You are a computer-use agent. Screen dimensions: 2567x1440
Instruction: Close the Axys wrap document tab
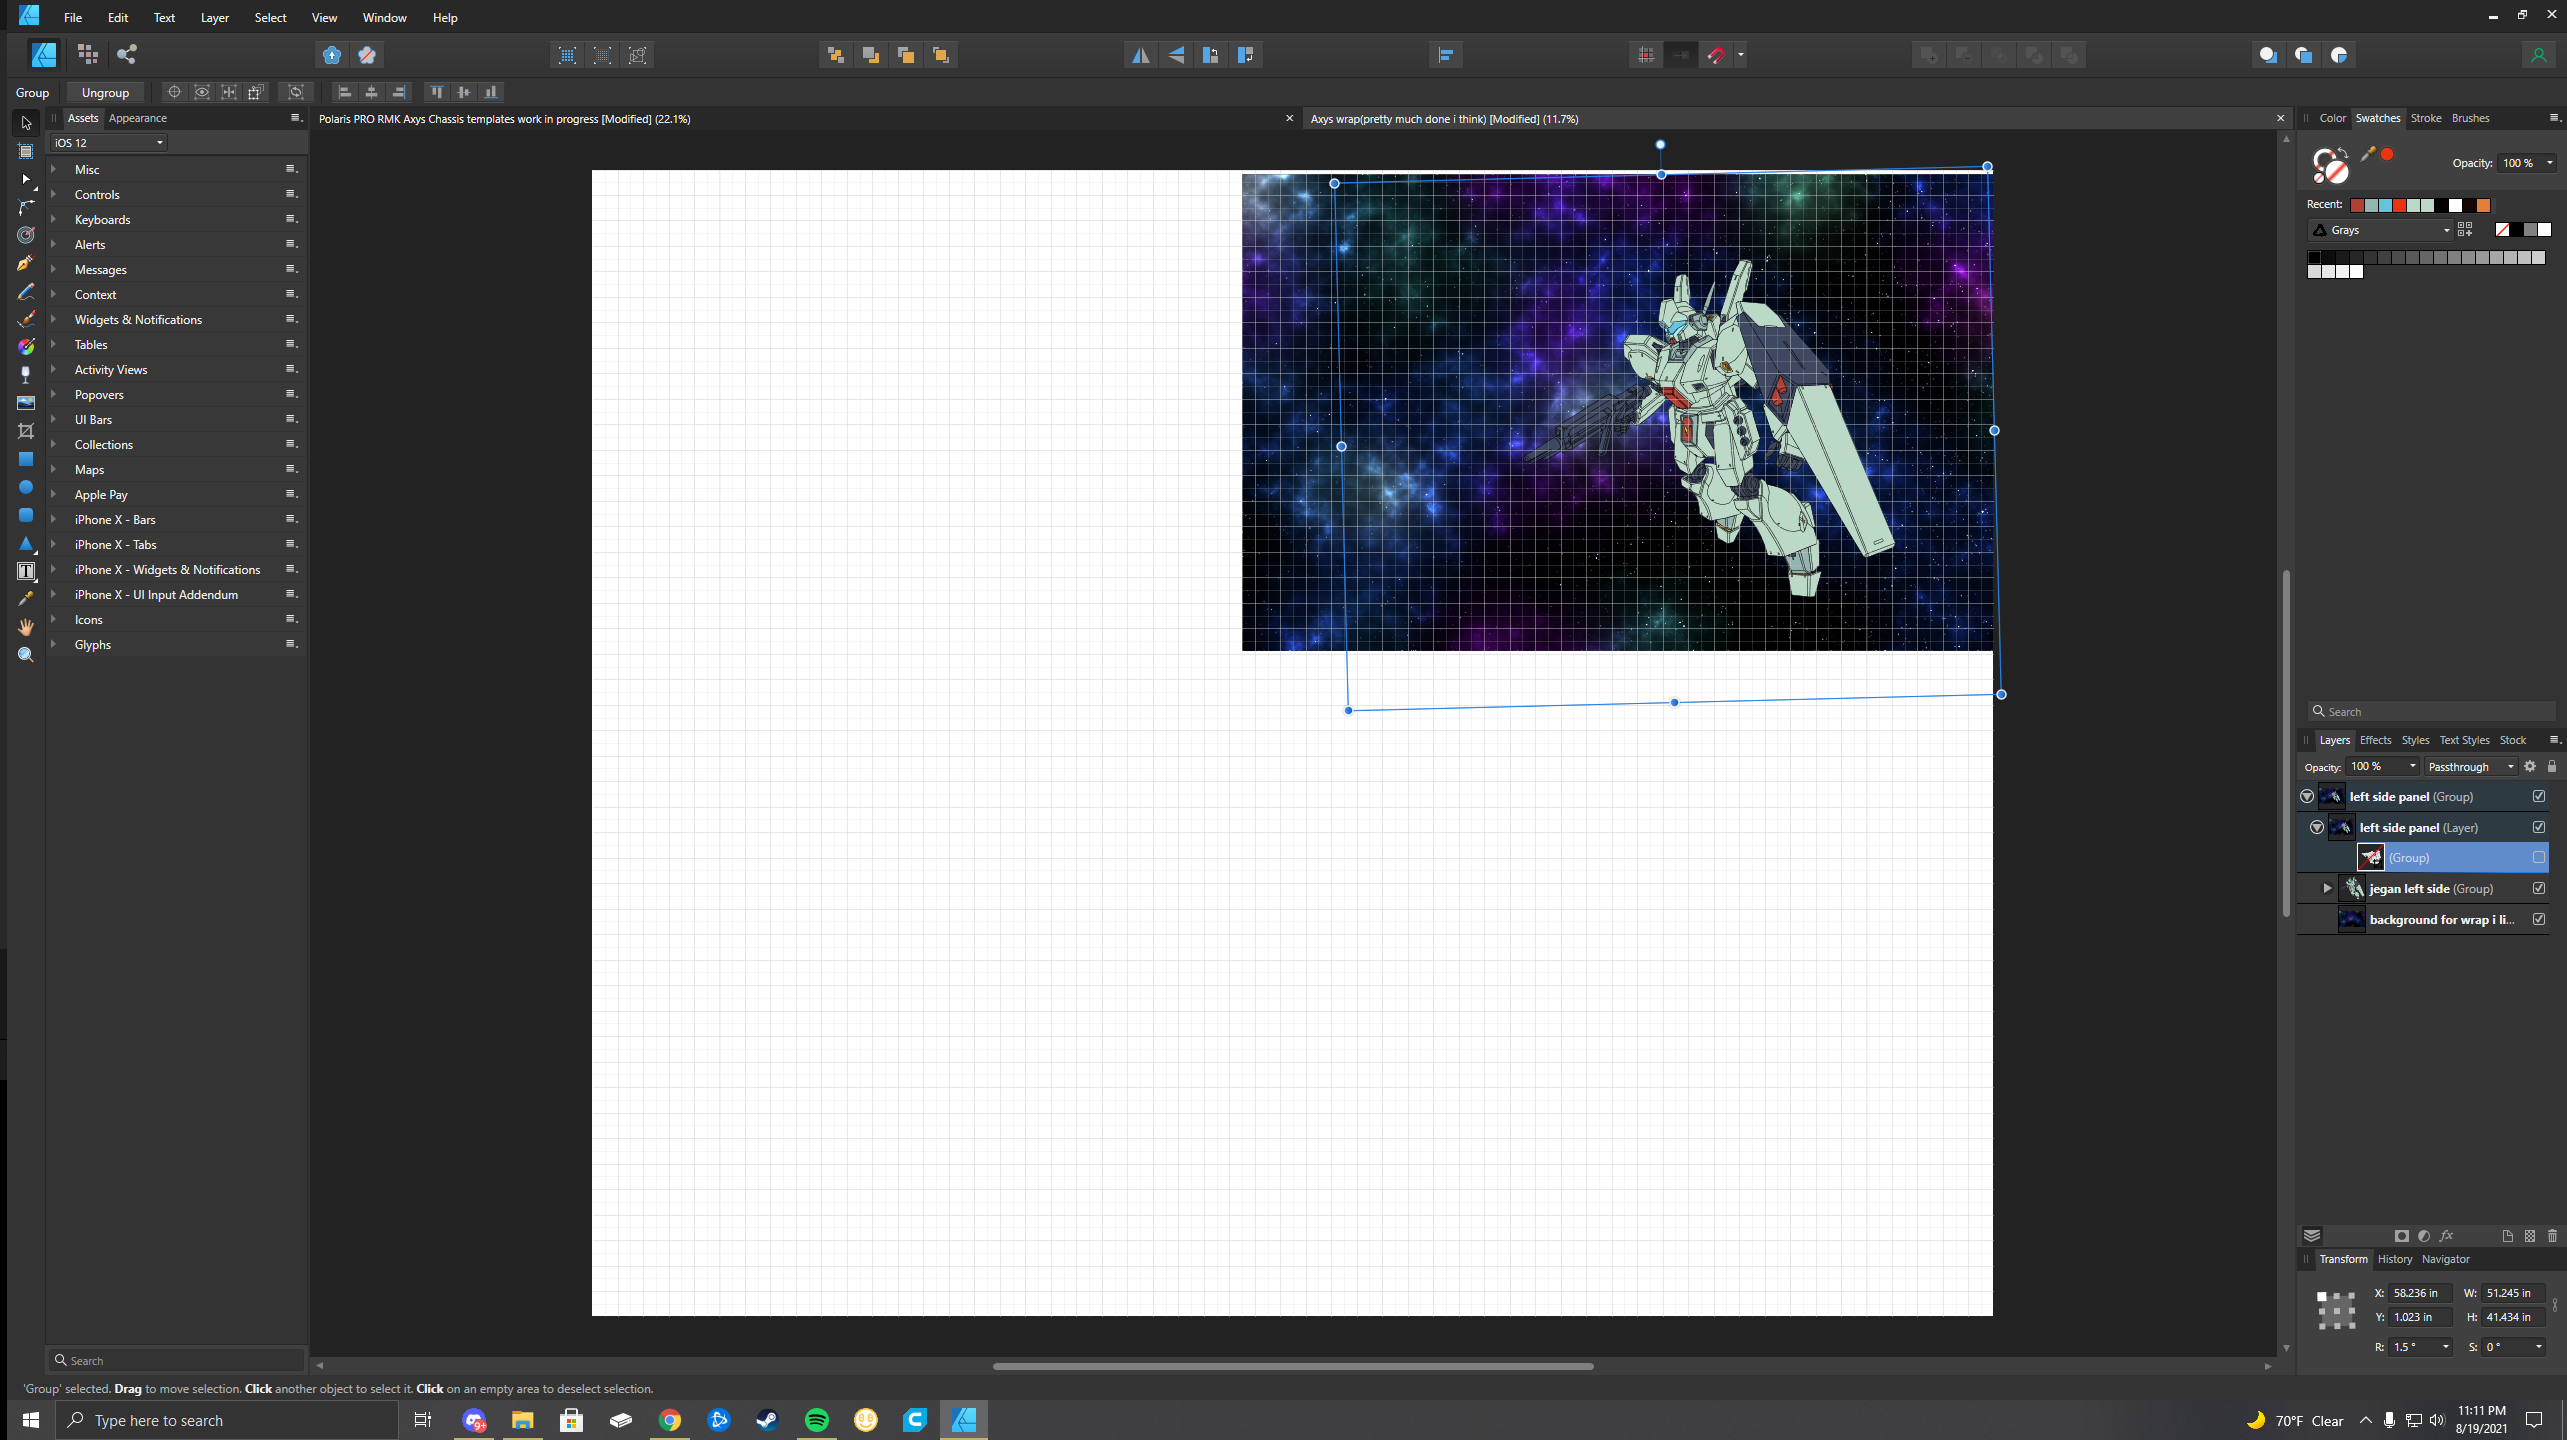click(2280, 118)
